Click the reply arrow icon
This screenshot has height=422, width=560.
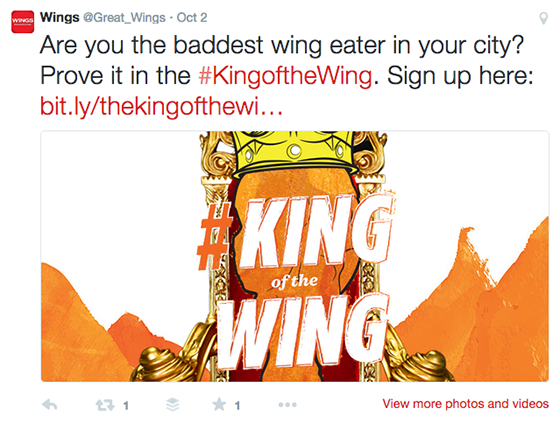click(x=50, y=405)
